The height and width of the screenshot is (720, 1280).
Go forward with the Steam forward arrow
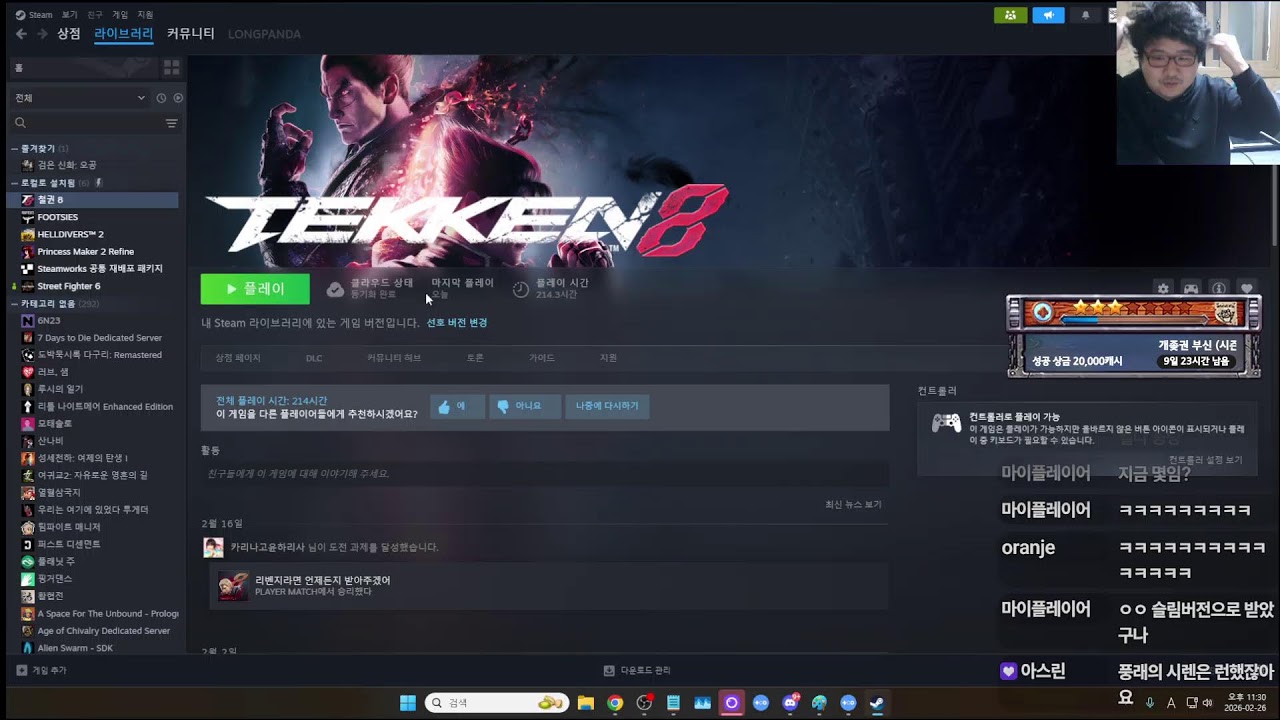(x=42, y=34)
